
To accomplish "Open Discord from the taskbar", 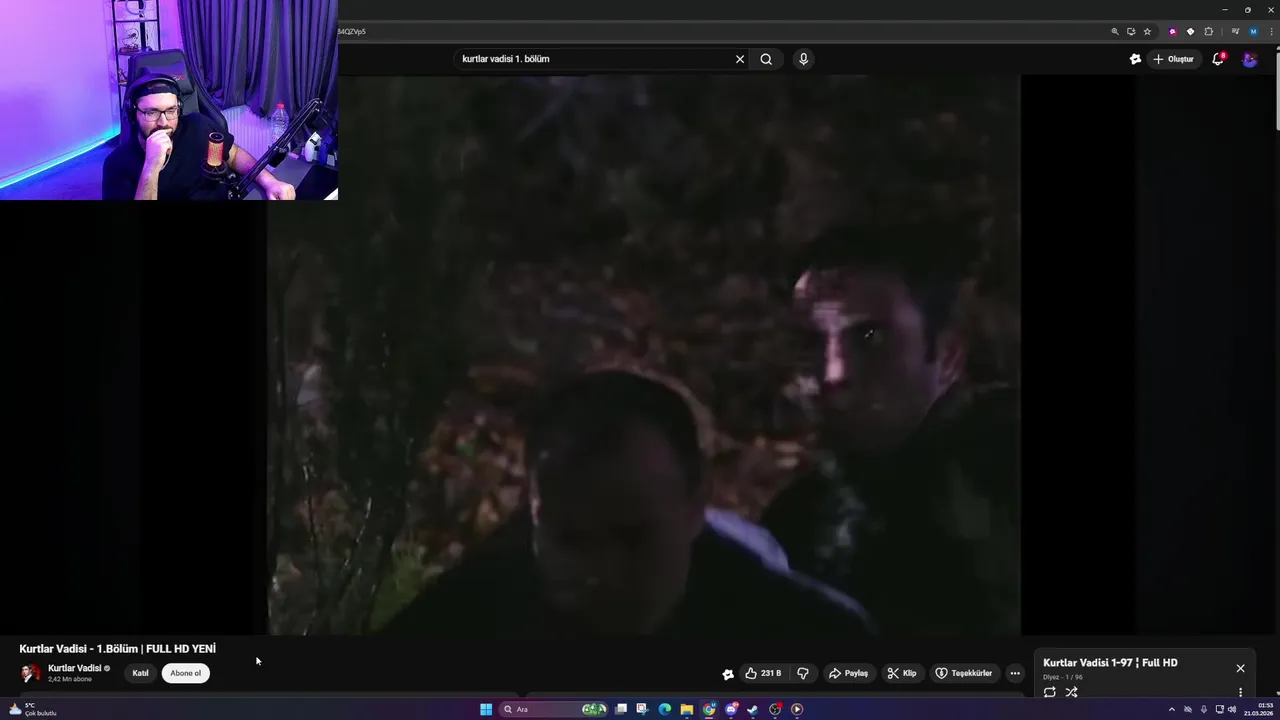I will (731, 709).
